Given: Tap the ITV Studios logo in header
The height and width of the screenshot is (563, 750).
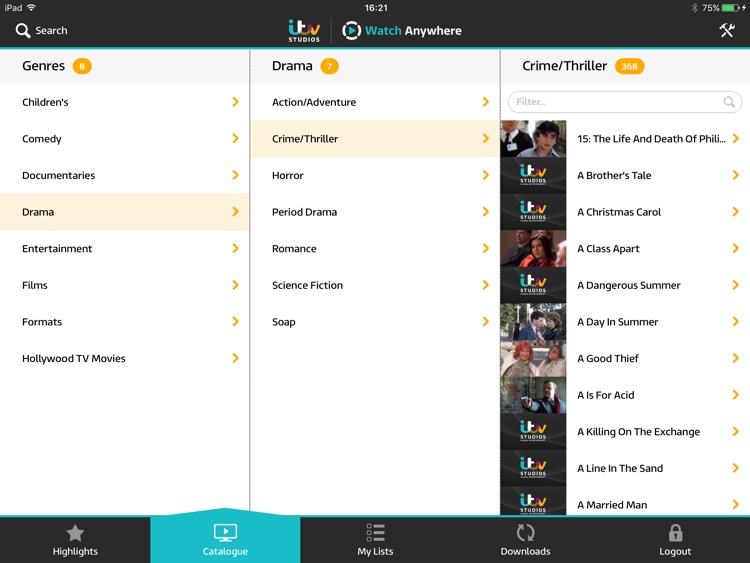Looking at the screenshot, I should [304, 31].
